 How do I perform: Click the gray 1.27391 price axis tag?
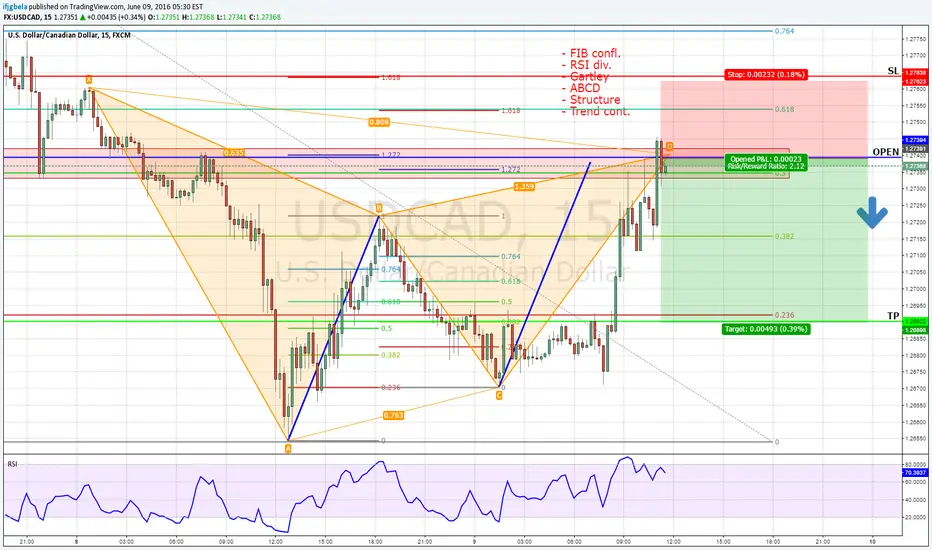coord(915,148)
